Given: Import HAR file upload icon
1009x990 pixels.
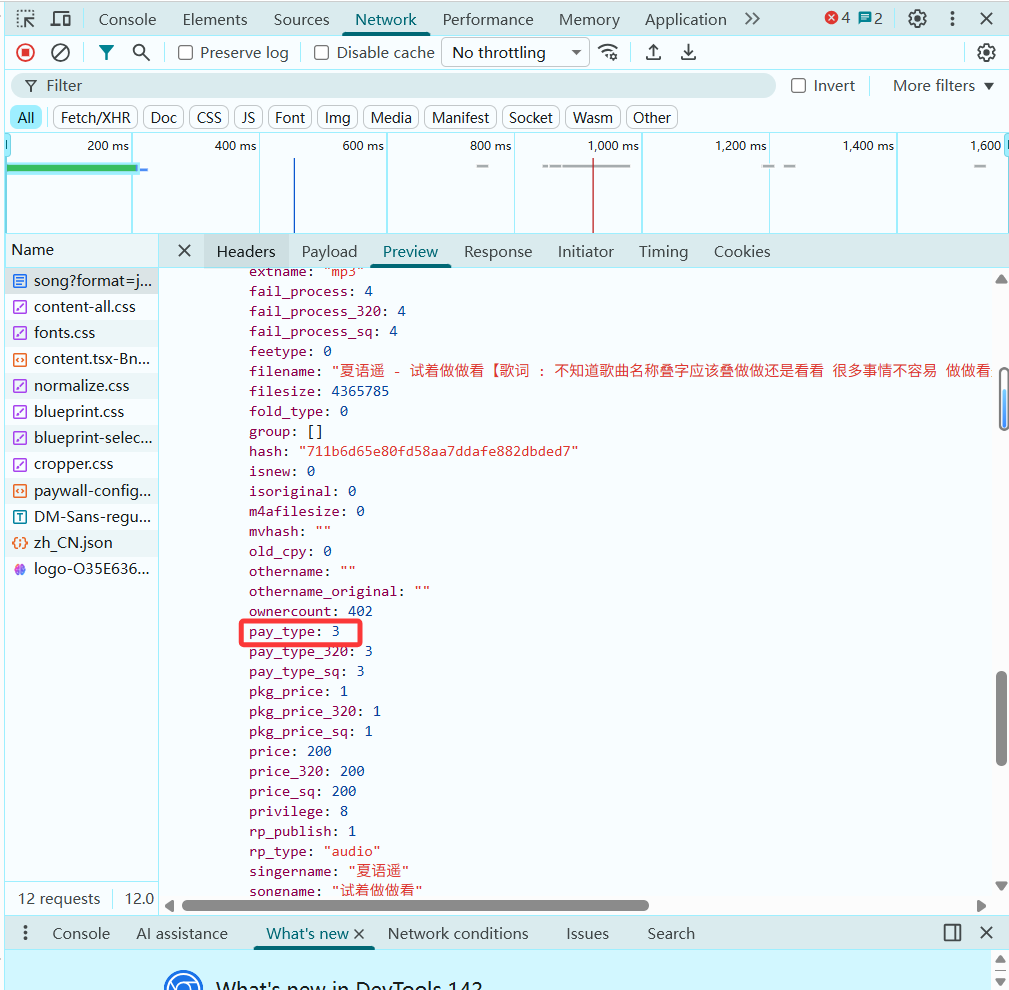Looking at the screenshot, I should point(653,53).
